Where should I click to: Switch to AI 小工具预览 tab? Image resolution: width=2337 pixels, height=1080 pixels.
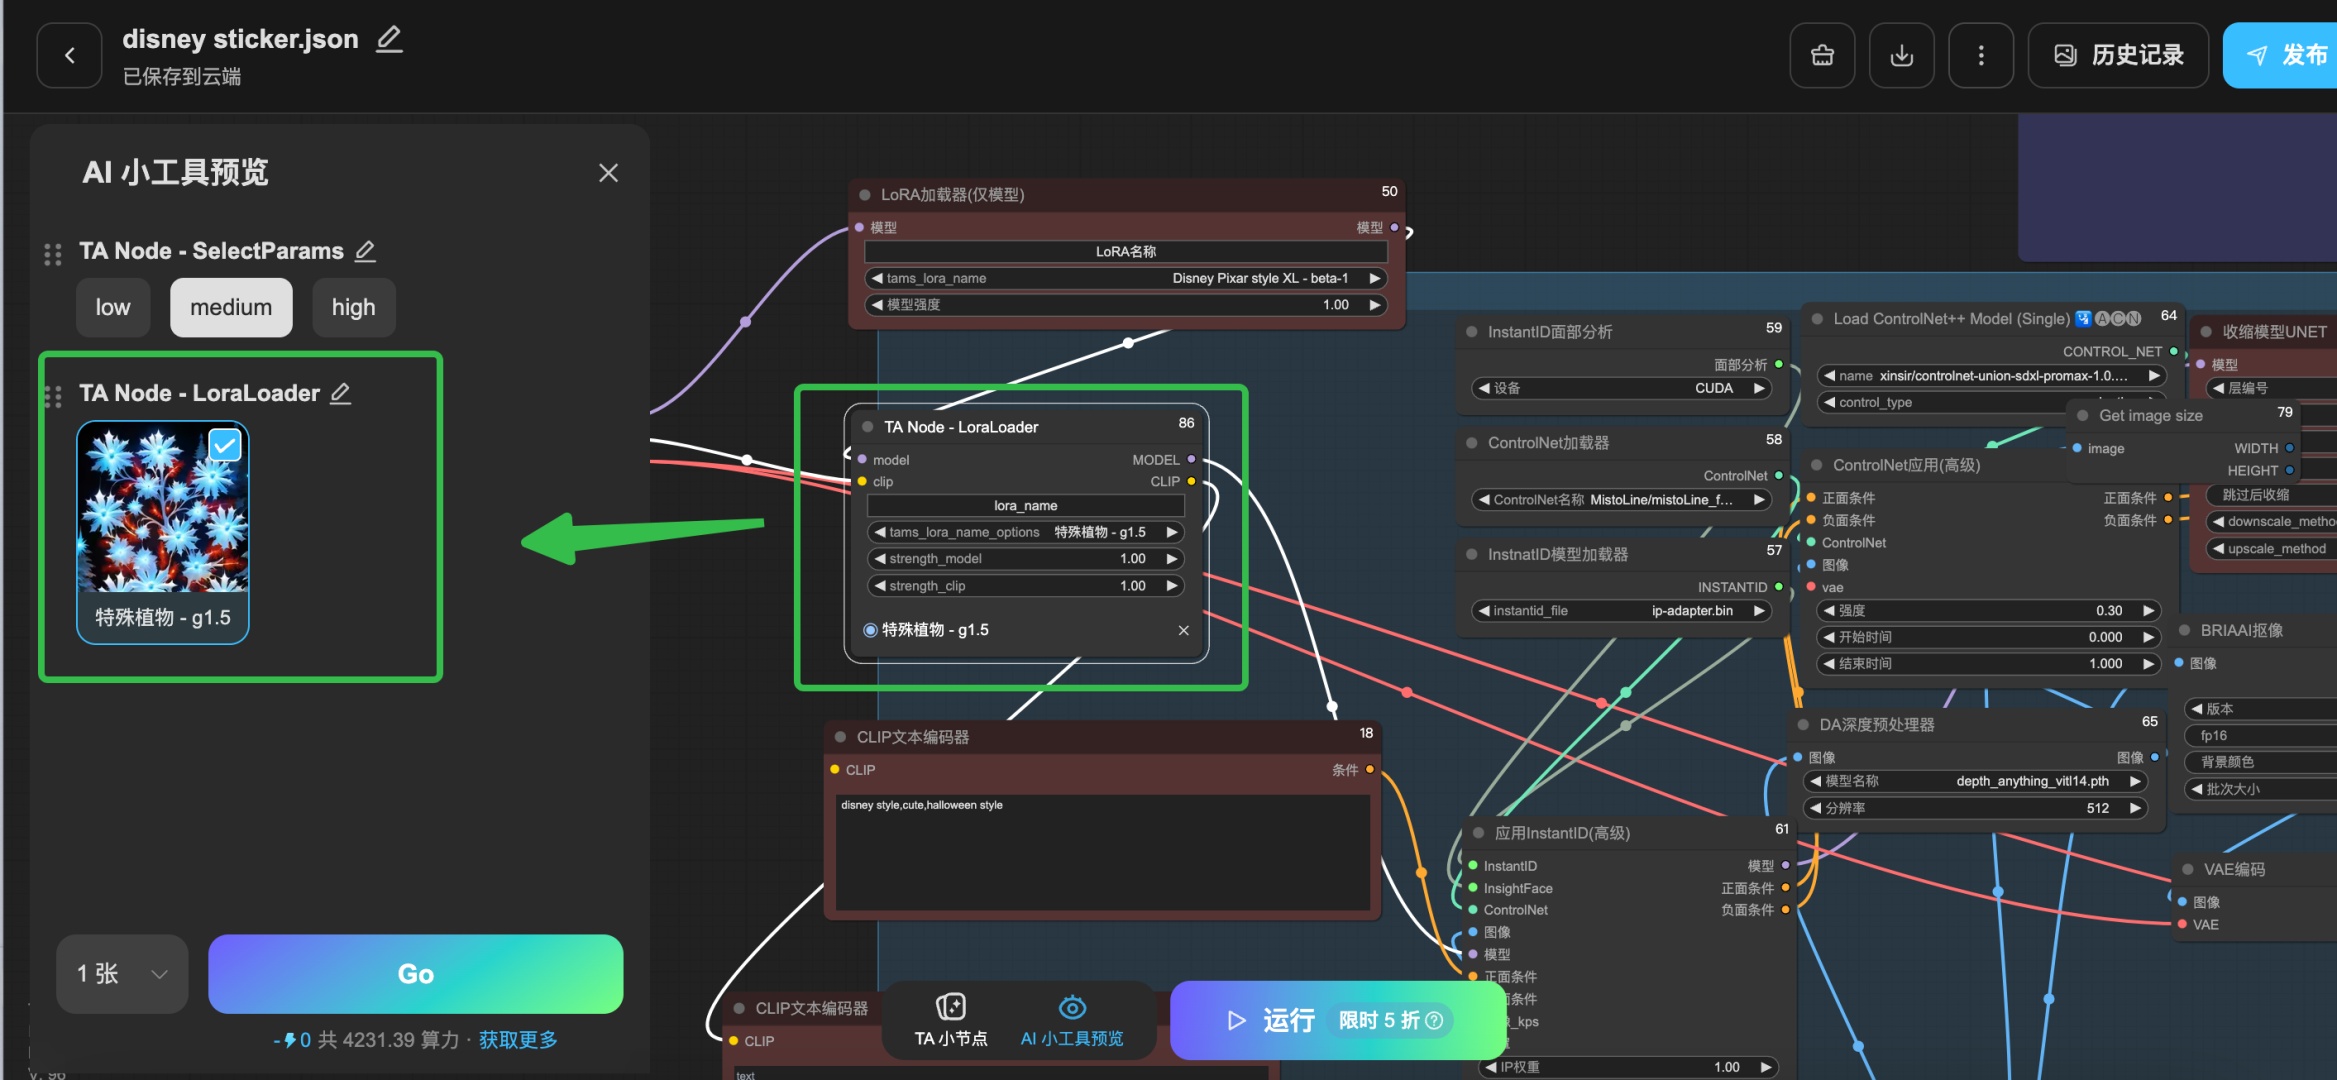click(1071, 1021)
